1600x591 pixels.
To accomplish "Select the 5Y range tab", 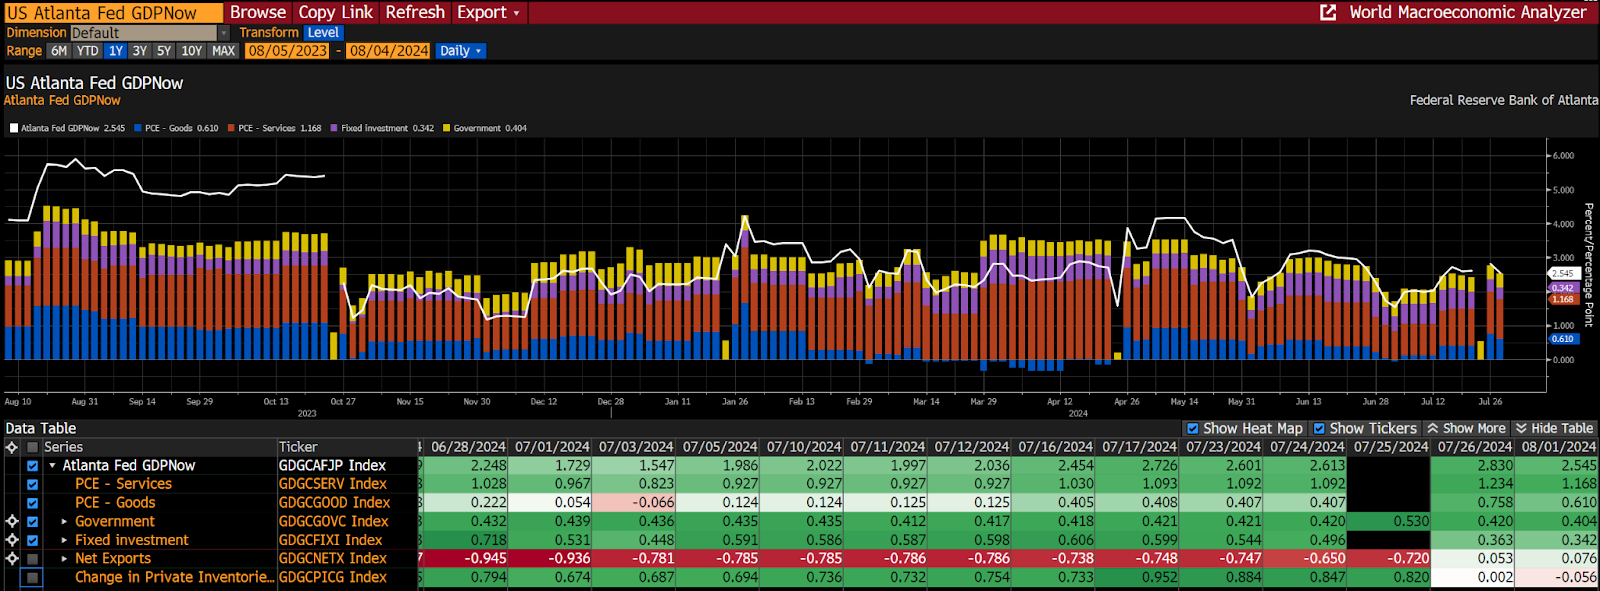I will pyautogui.click(x=164, y=51).
